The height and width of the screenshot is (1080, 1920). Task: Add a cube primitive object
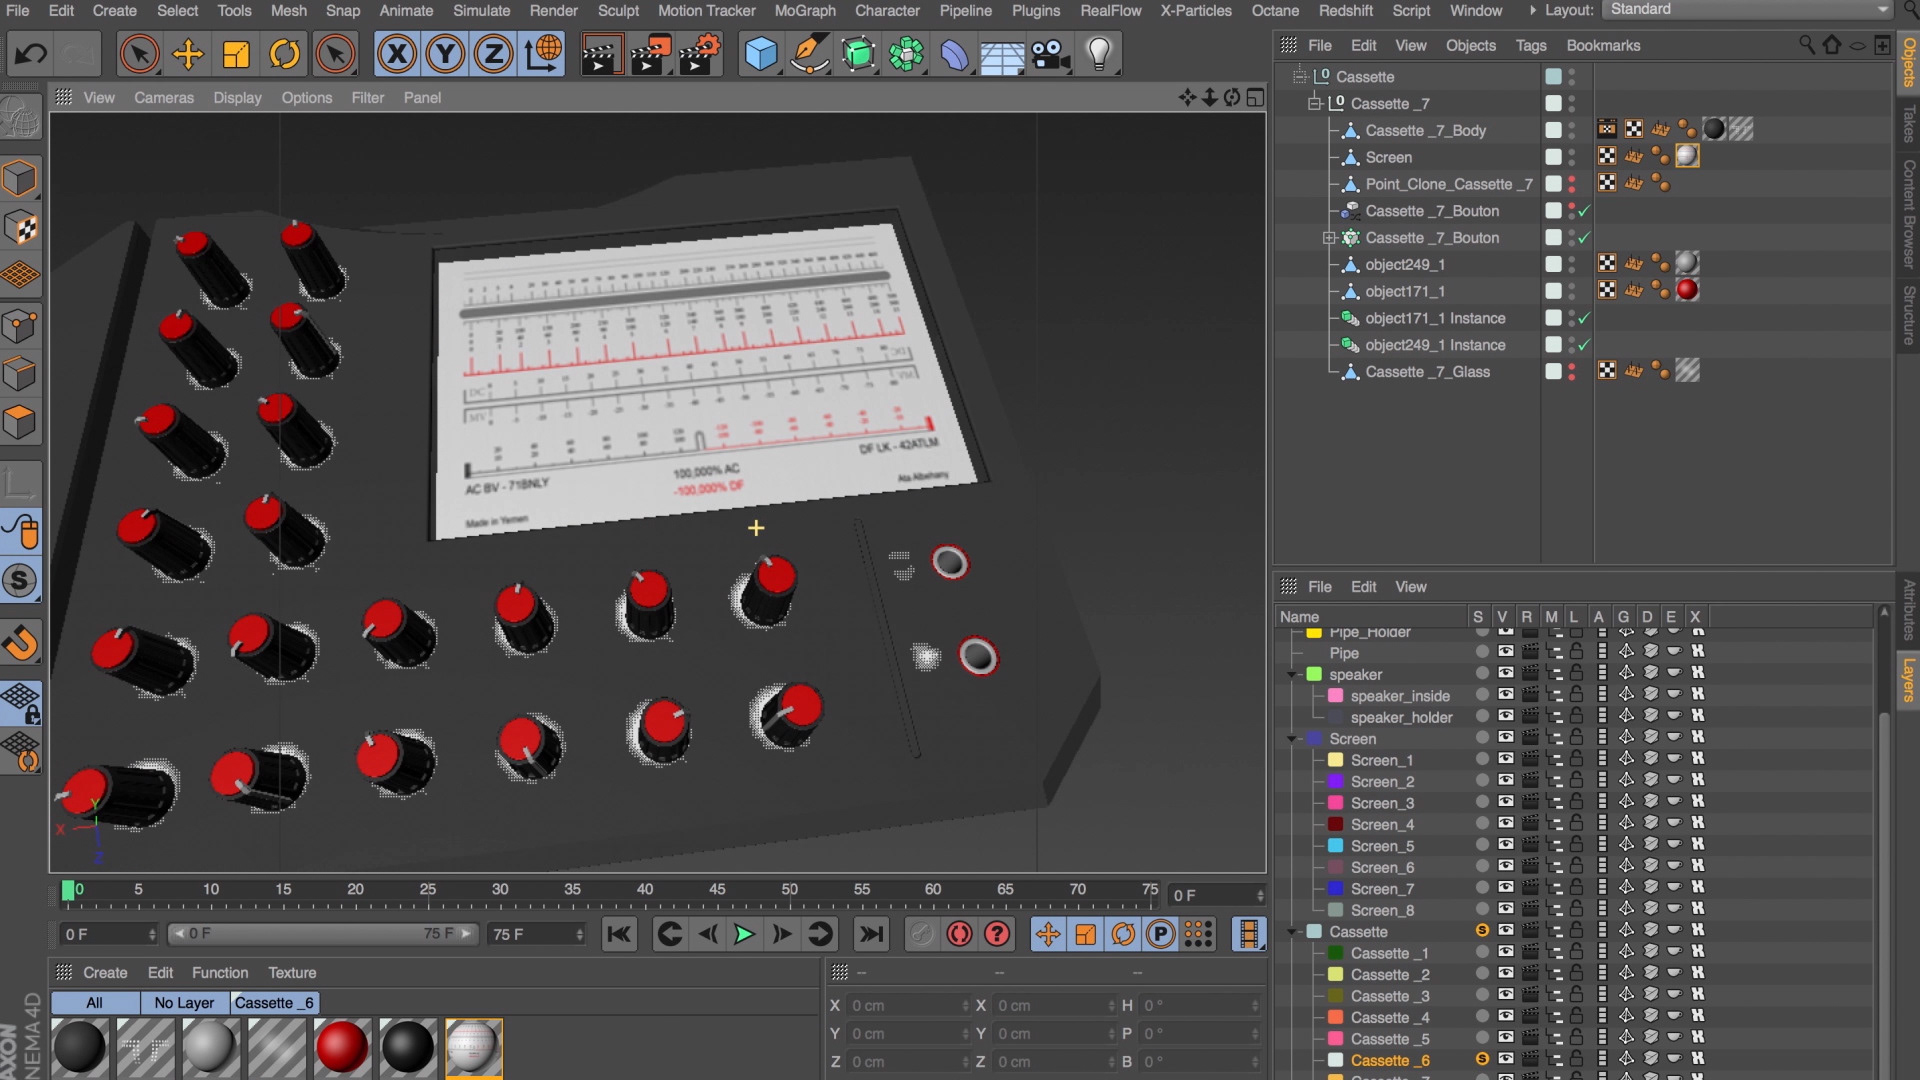(x=760, y=54)
